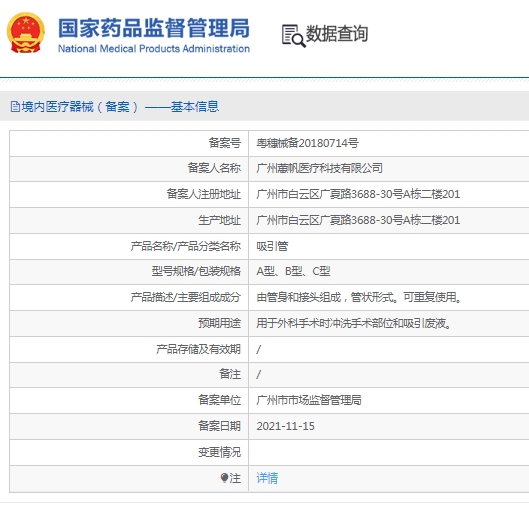Viewport: 529px width, 507px height.
Task: Click the 产品描述/主要组成成分 label
Action: (x=186, y=297)
